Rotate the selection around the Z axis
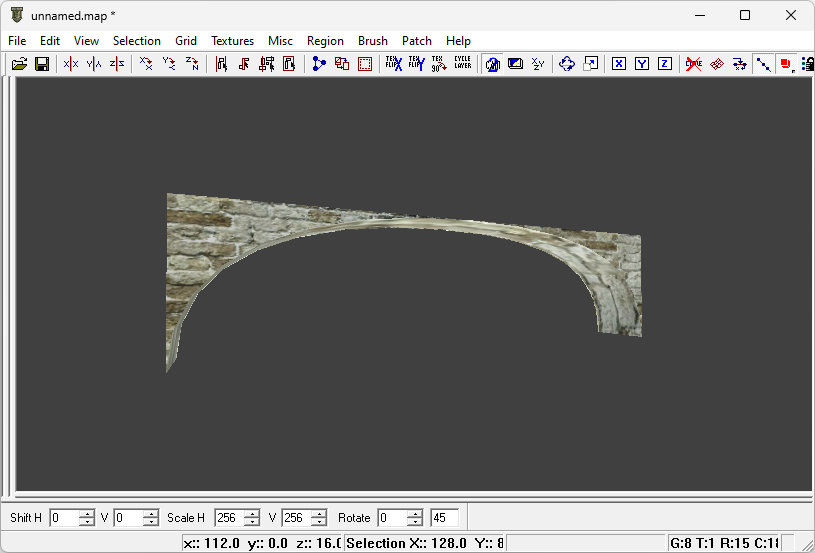Viewport: 815px width, 553px height. point(192,64)
